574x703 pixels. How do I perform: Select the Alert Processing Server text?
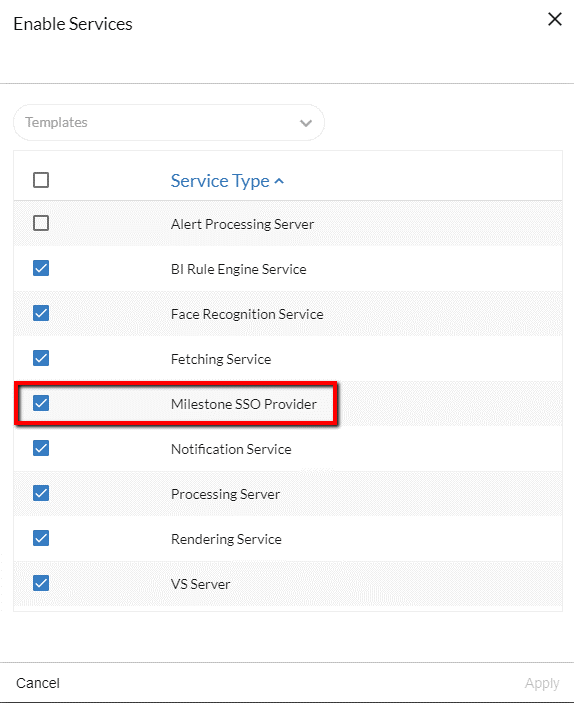point(242,224)
